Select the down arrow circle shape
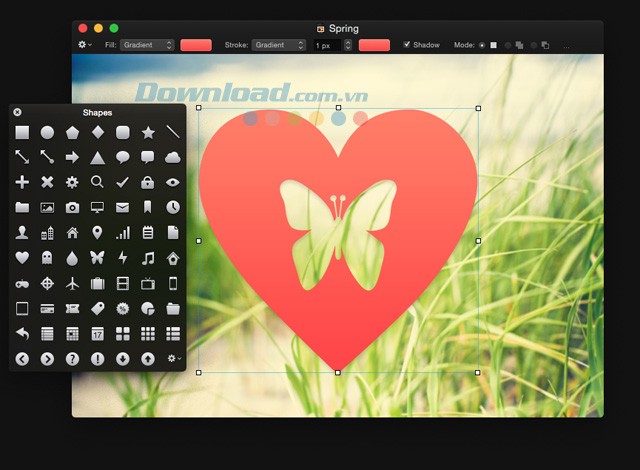 122,359
